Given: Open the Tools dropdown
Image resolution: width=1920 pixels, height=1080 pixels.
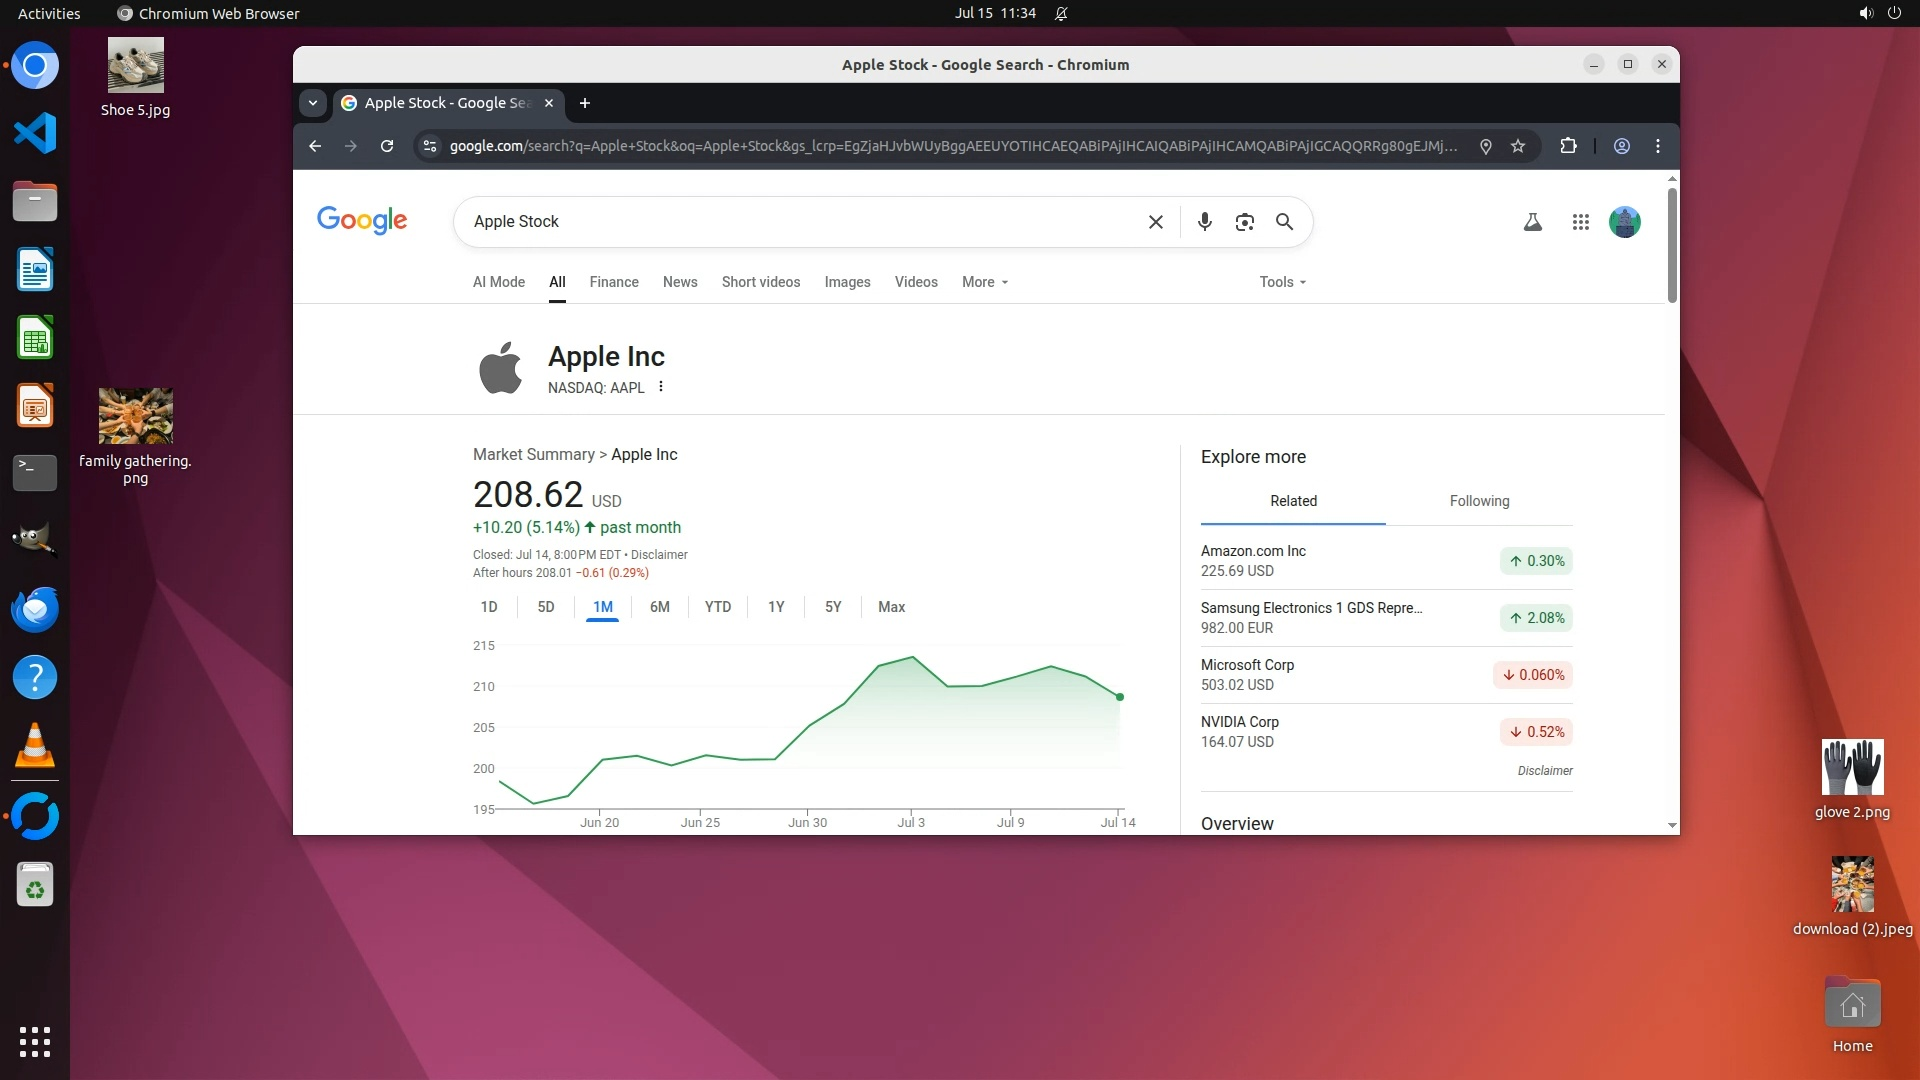Looking at the screenshot, I should [x=1282, y=282].
